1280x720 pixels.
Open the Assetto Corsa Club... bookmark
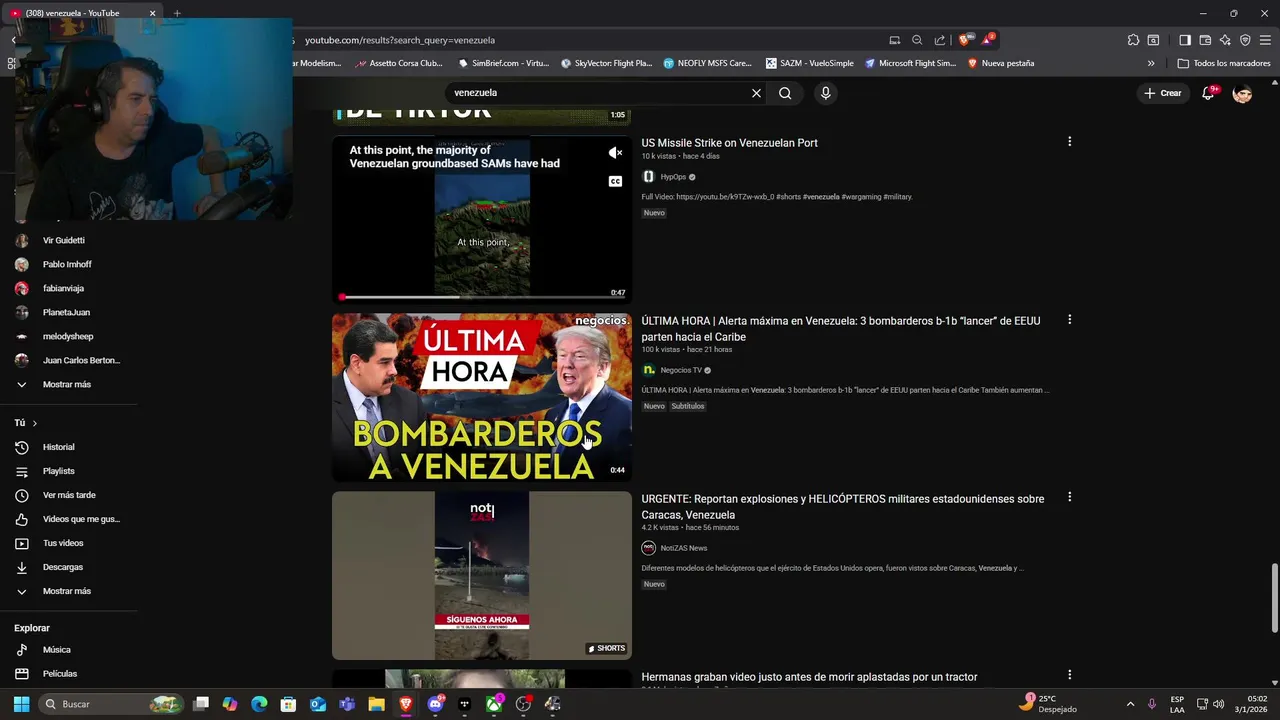(398, 63)
